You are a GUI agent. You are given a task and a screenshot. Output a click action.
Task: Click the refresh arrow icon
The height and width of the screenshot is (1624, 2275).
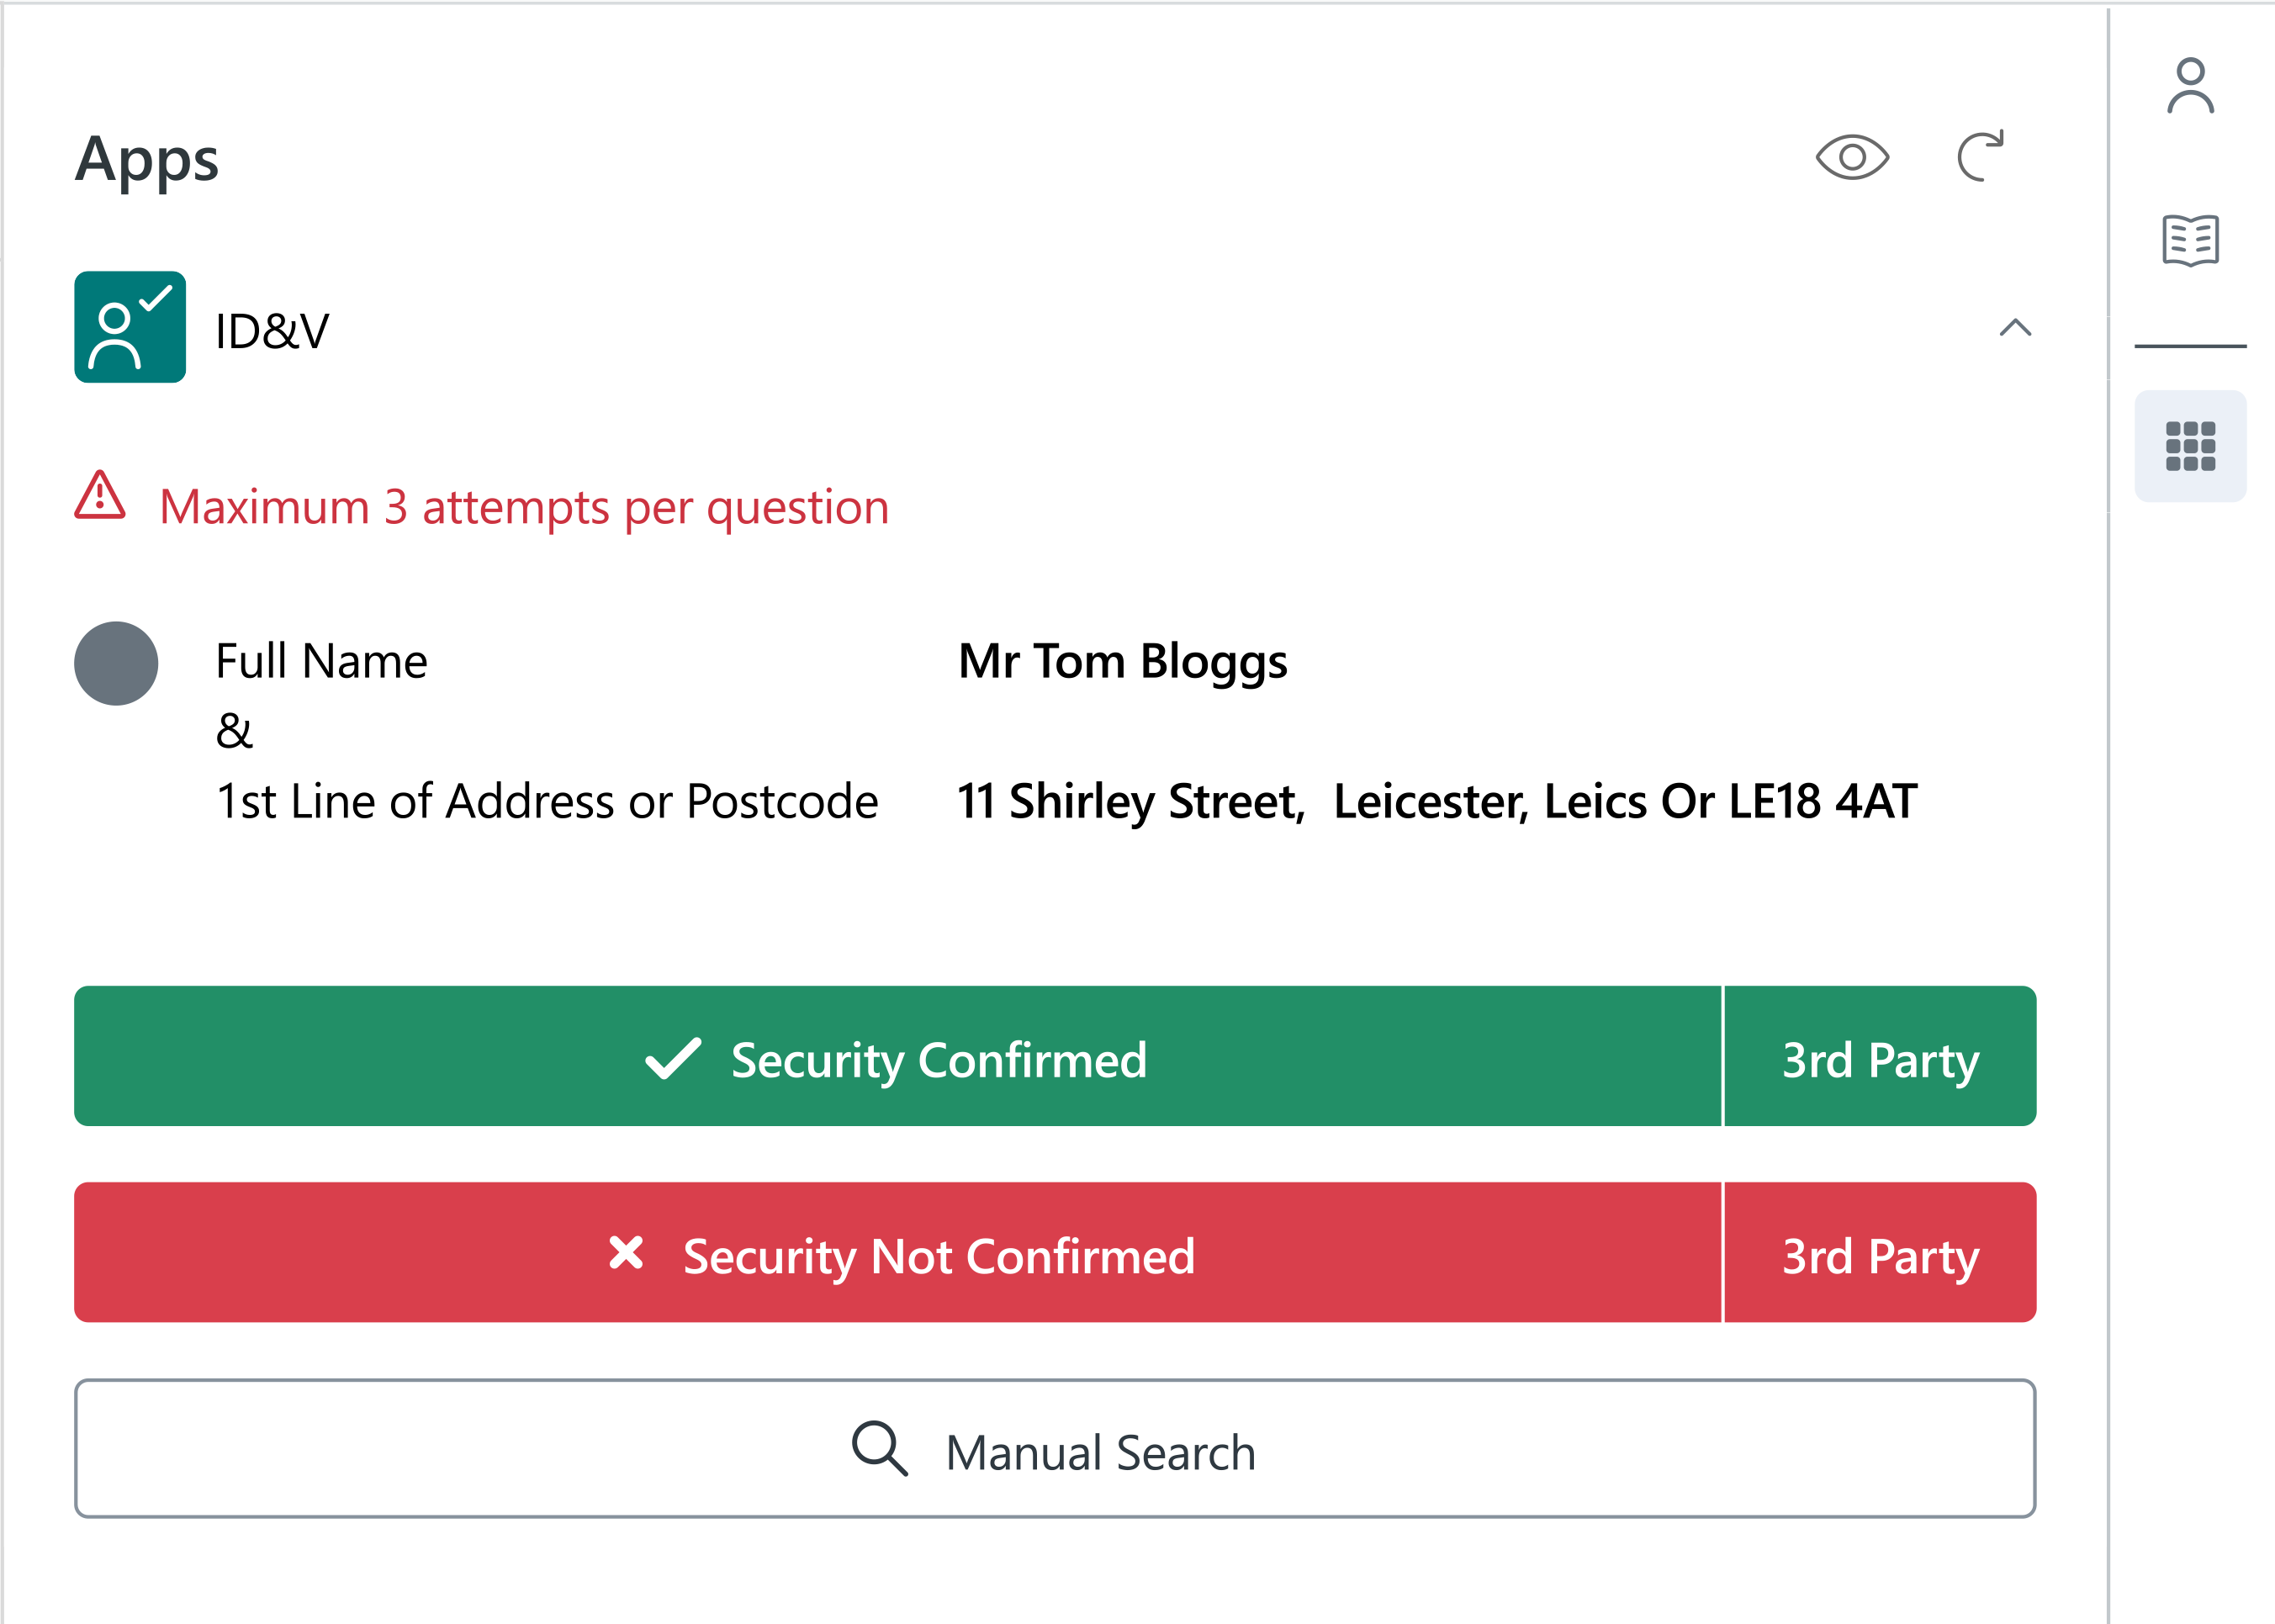(1980, 156)
